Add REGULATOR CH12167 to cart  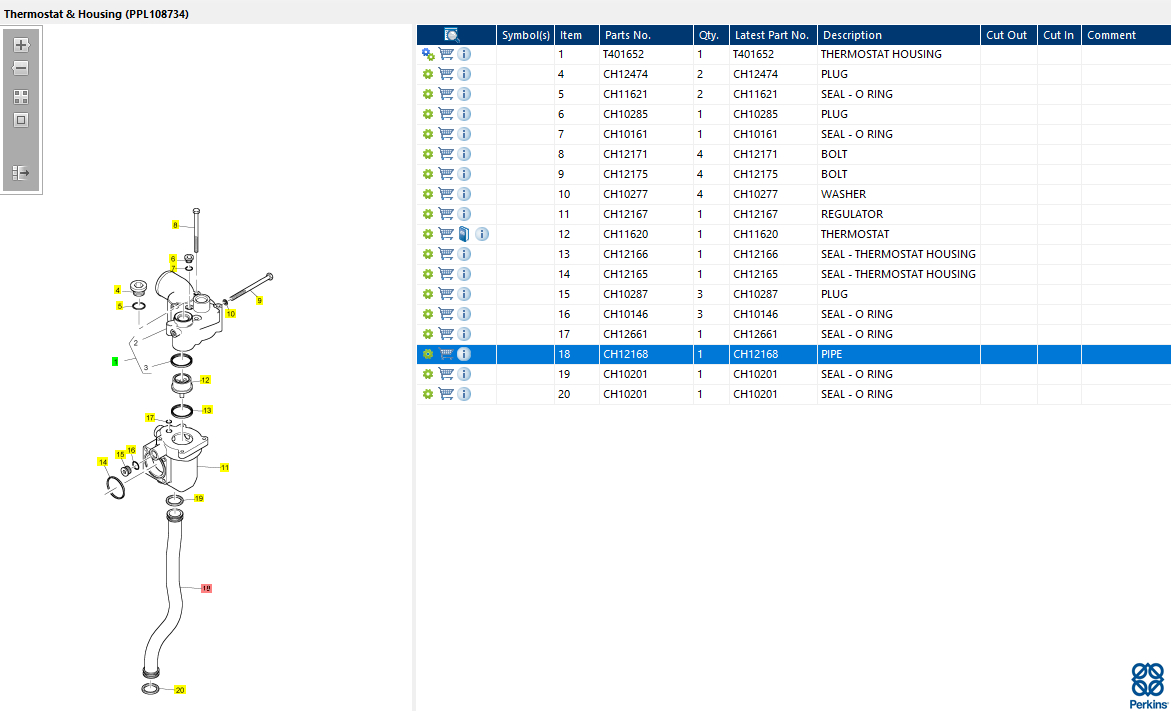point(446,214)
